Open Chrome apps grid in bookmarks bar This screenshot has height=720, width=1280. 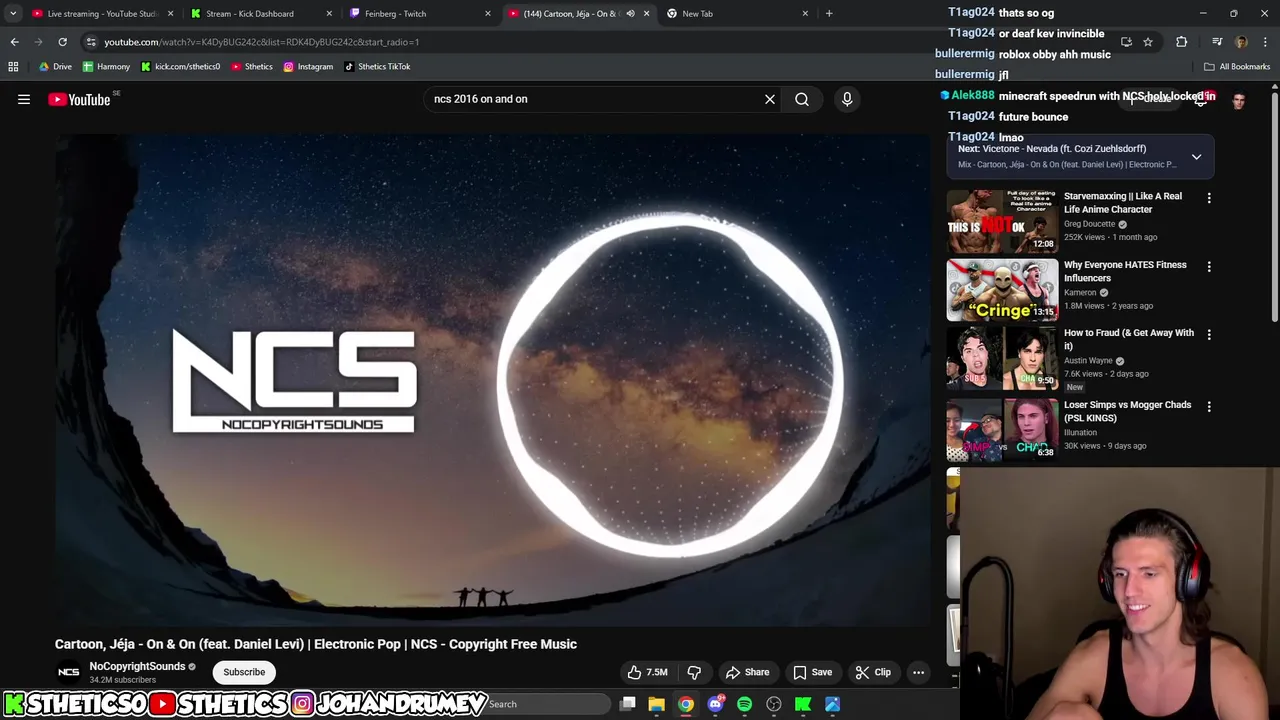click(x=13, y=67)
